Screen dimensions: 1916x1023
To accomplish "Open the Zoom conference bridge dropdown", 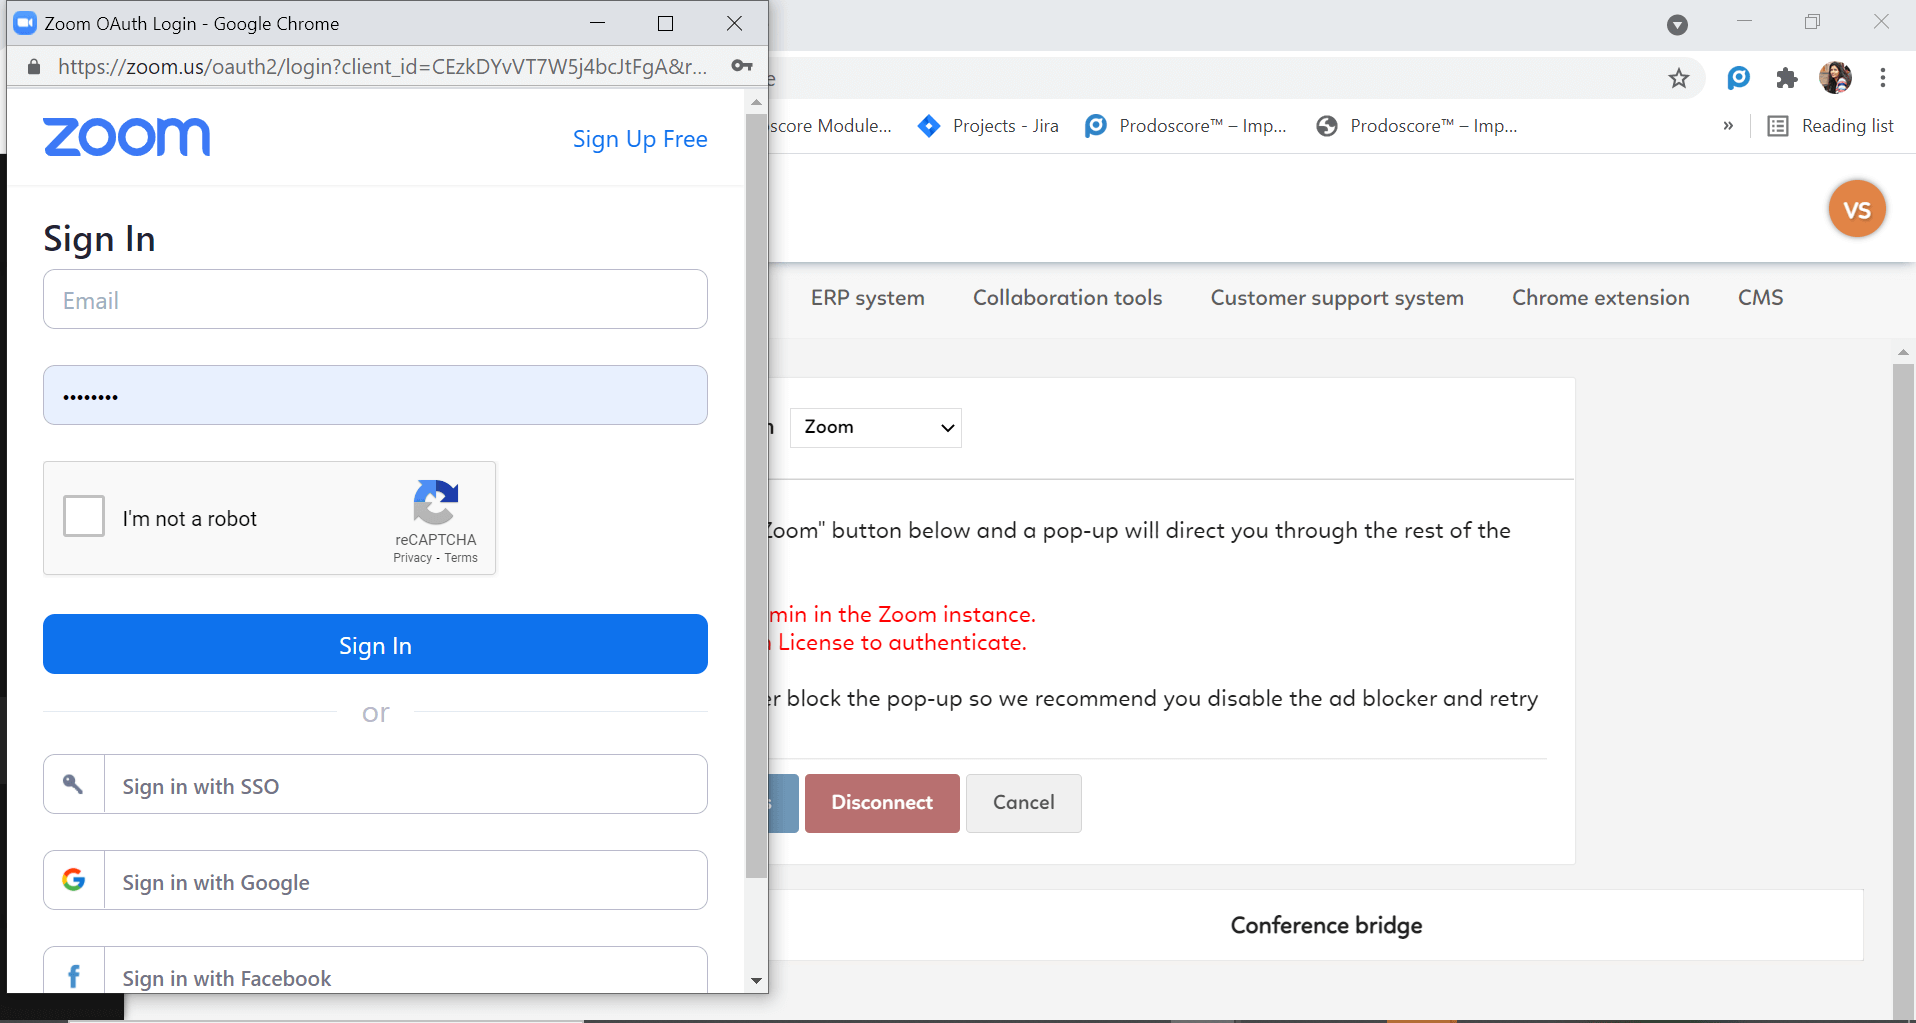I will (x=874, y=427).
